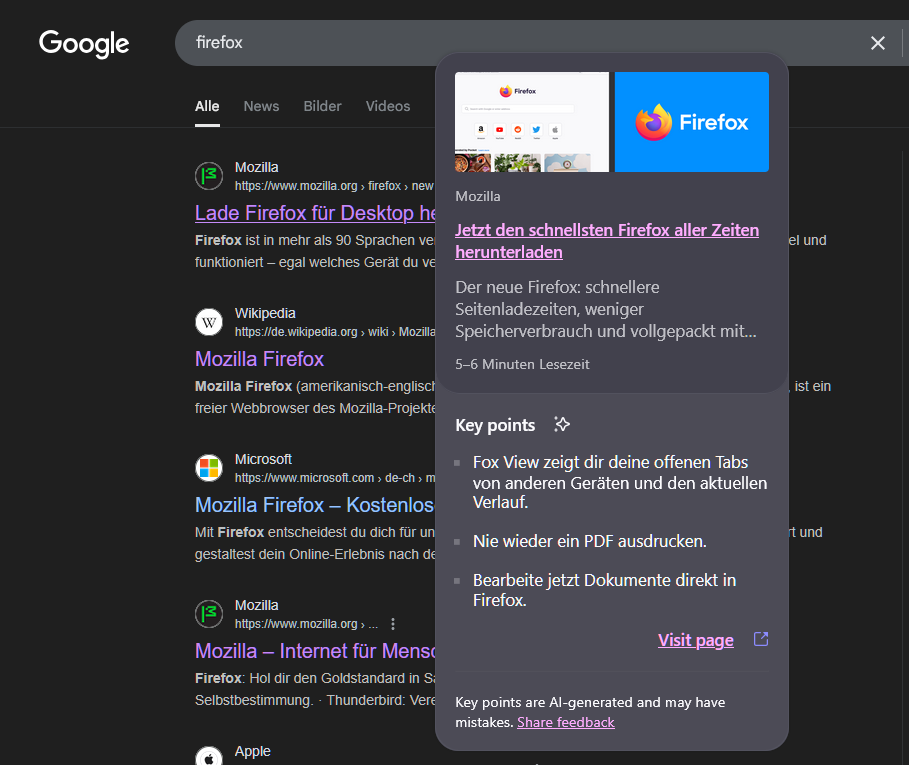Open the Videos tab
The image size is (909, 765).
pos(388,106)
